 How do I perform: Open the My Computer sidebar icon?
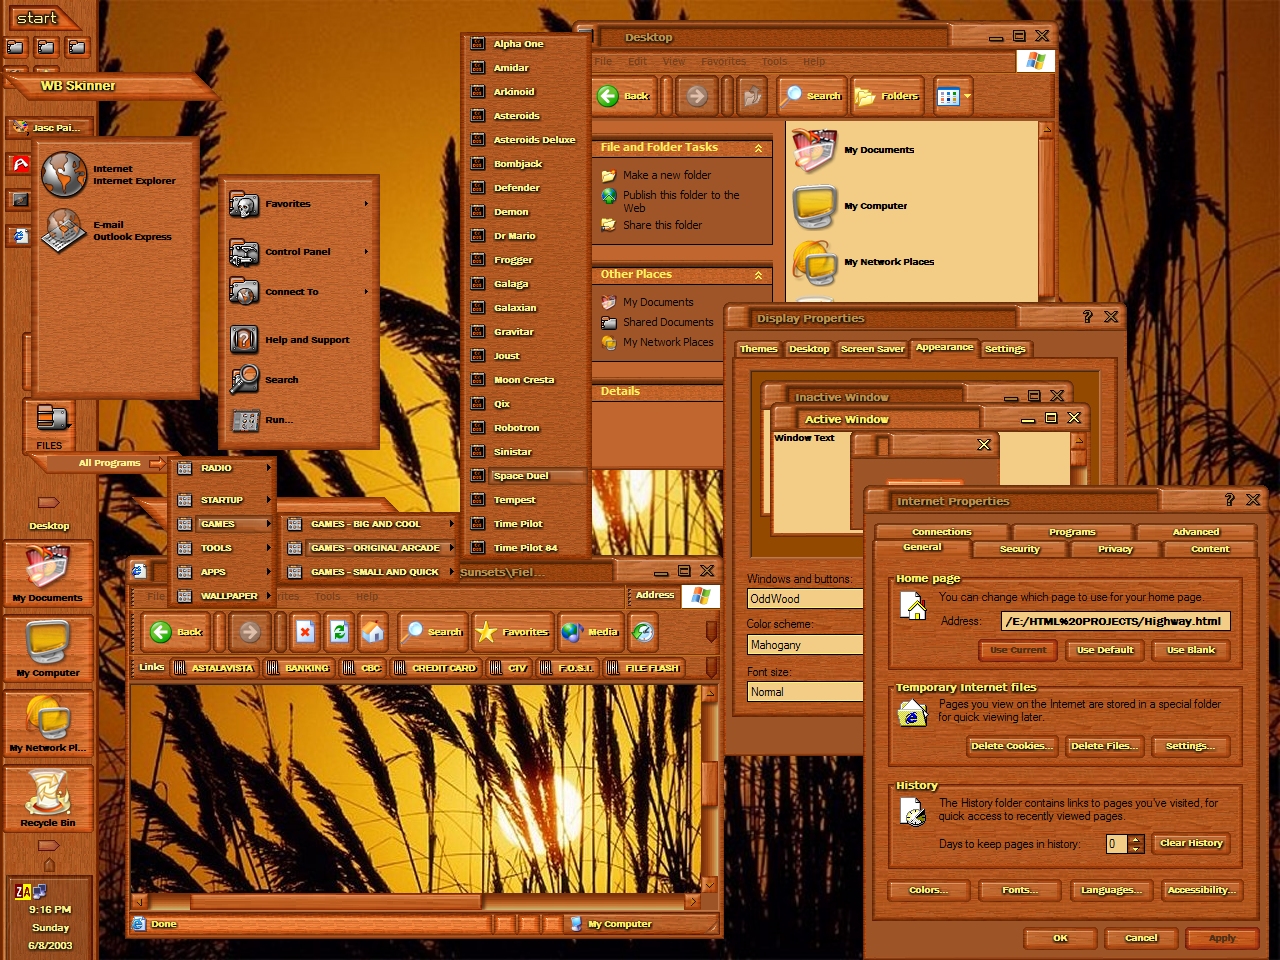[x=48, y=649]
